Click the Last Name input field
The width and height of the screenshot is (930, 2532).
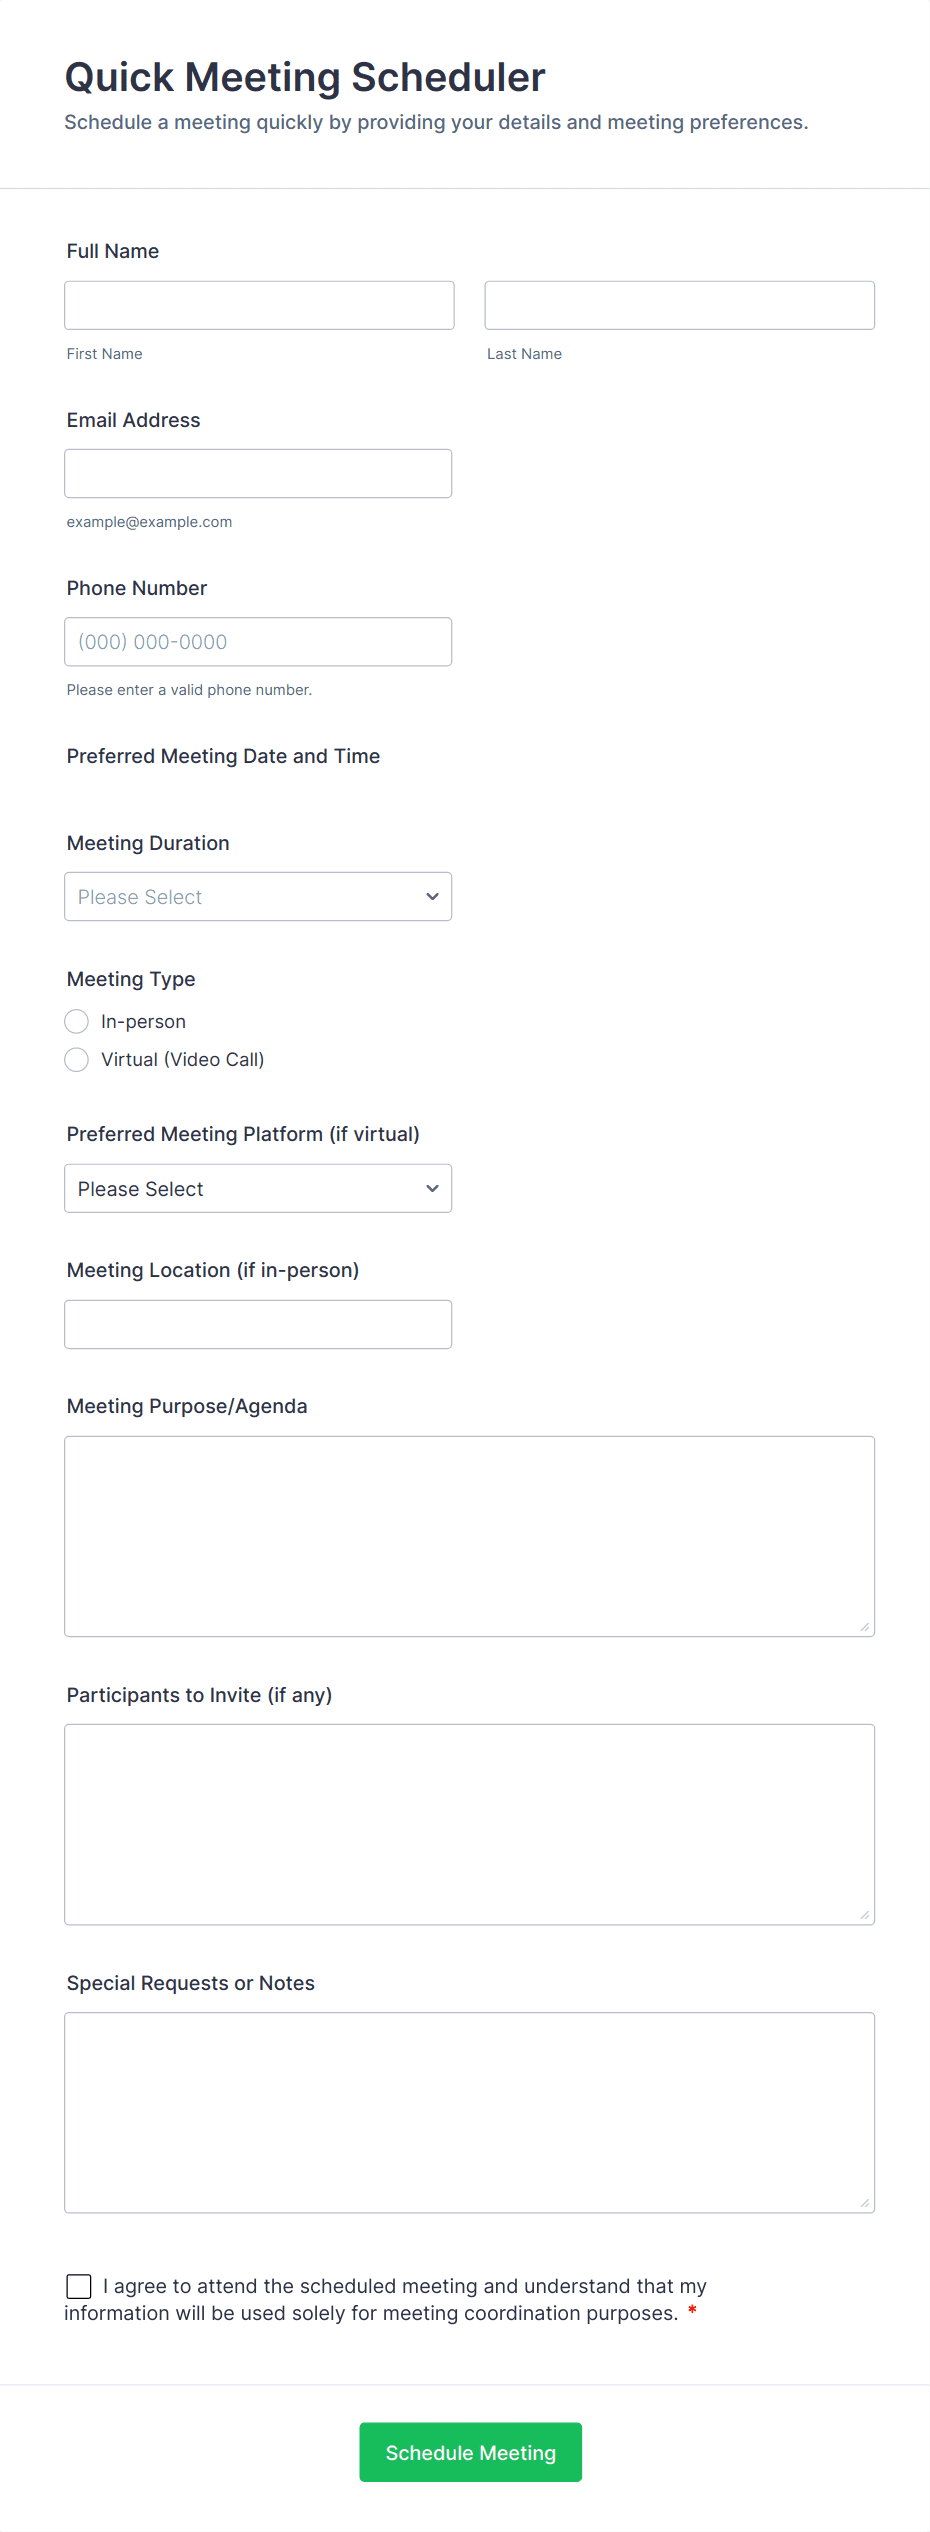(x=679, y=305)
